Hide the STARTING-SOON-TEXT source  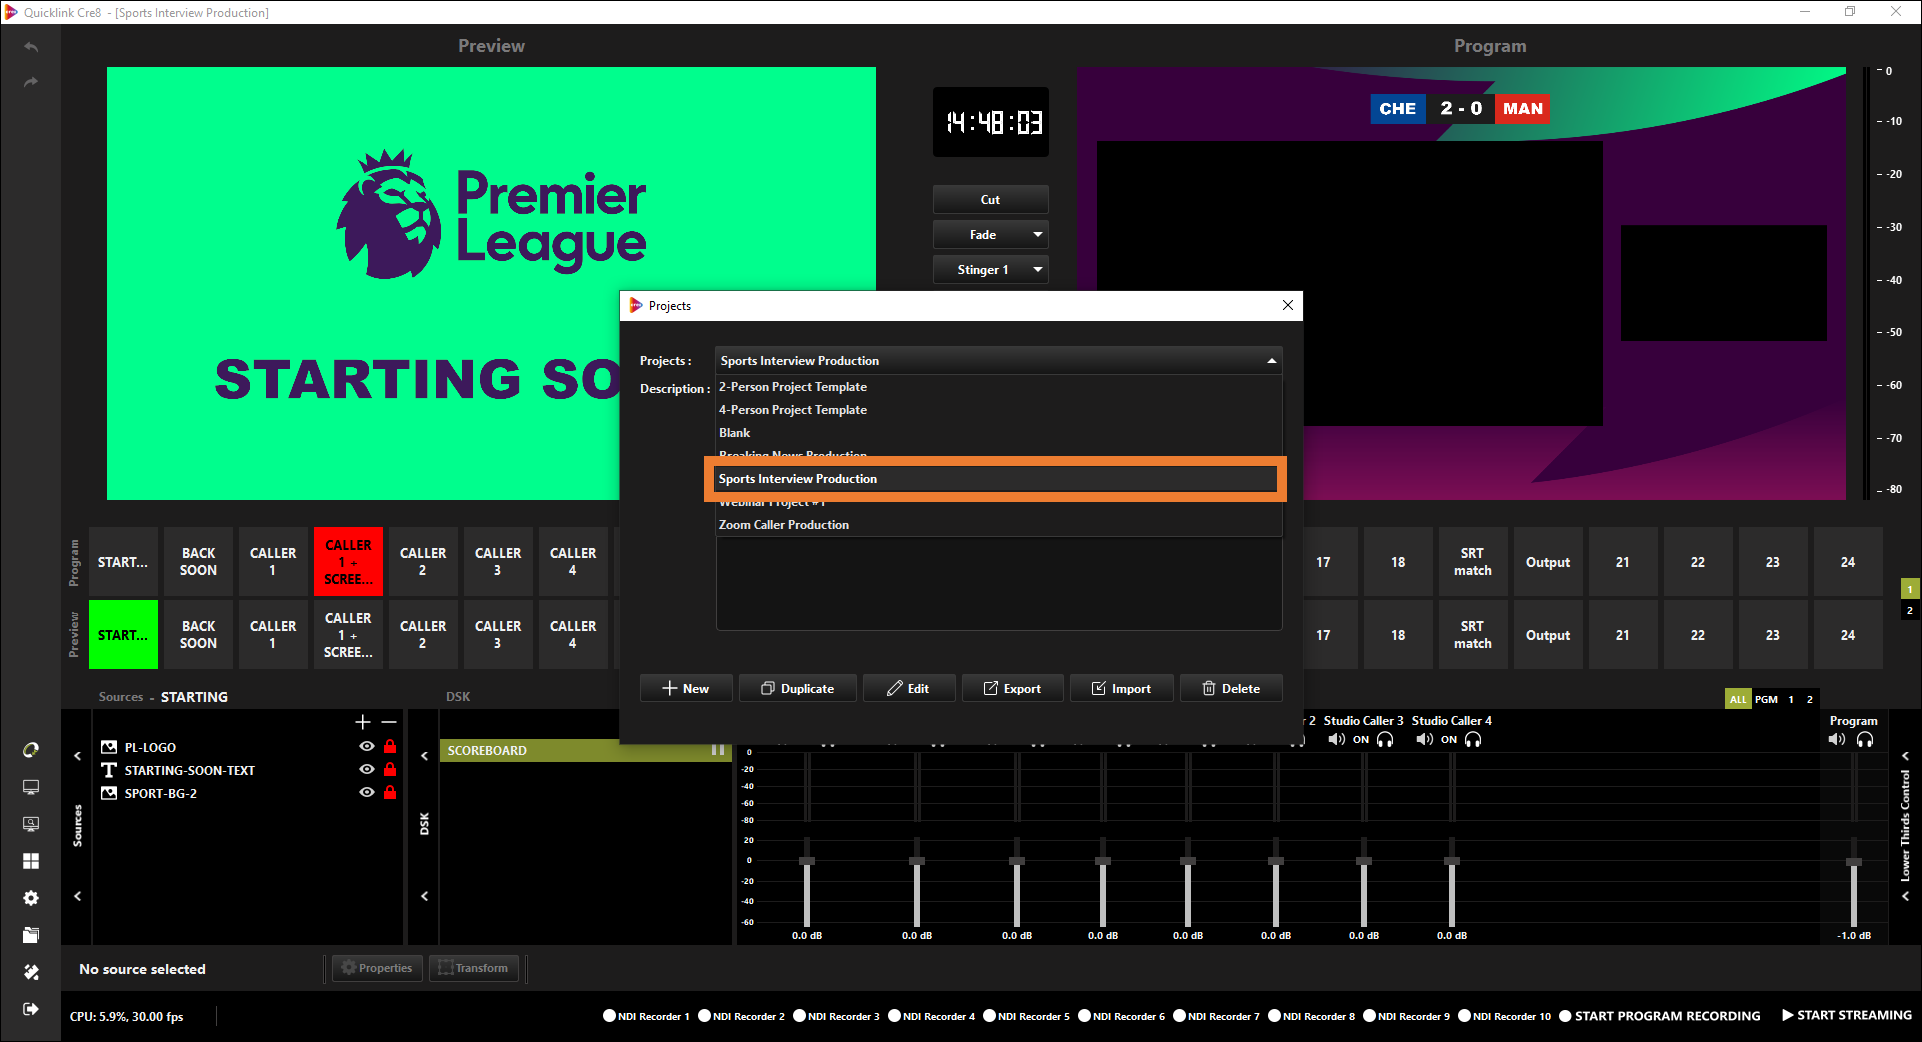click(x=367, y=770)
